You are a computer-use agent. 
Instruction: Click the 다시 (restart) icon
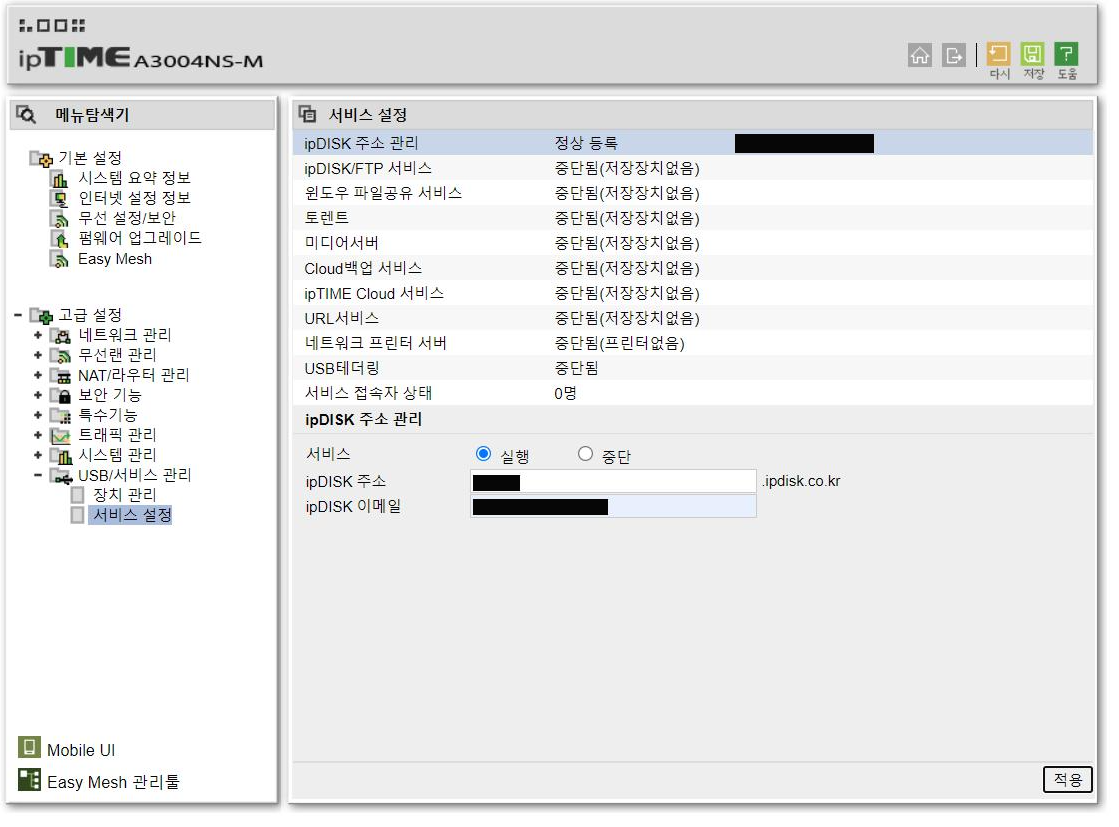(x=998, y=54)
